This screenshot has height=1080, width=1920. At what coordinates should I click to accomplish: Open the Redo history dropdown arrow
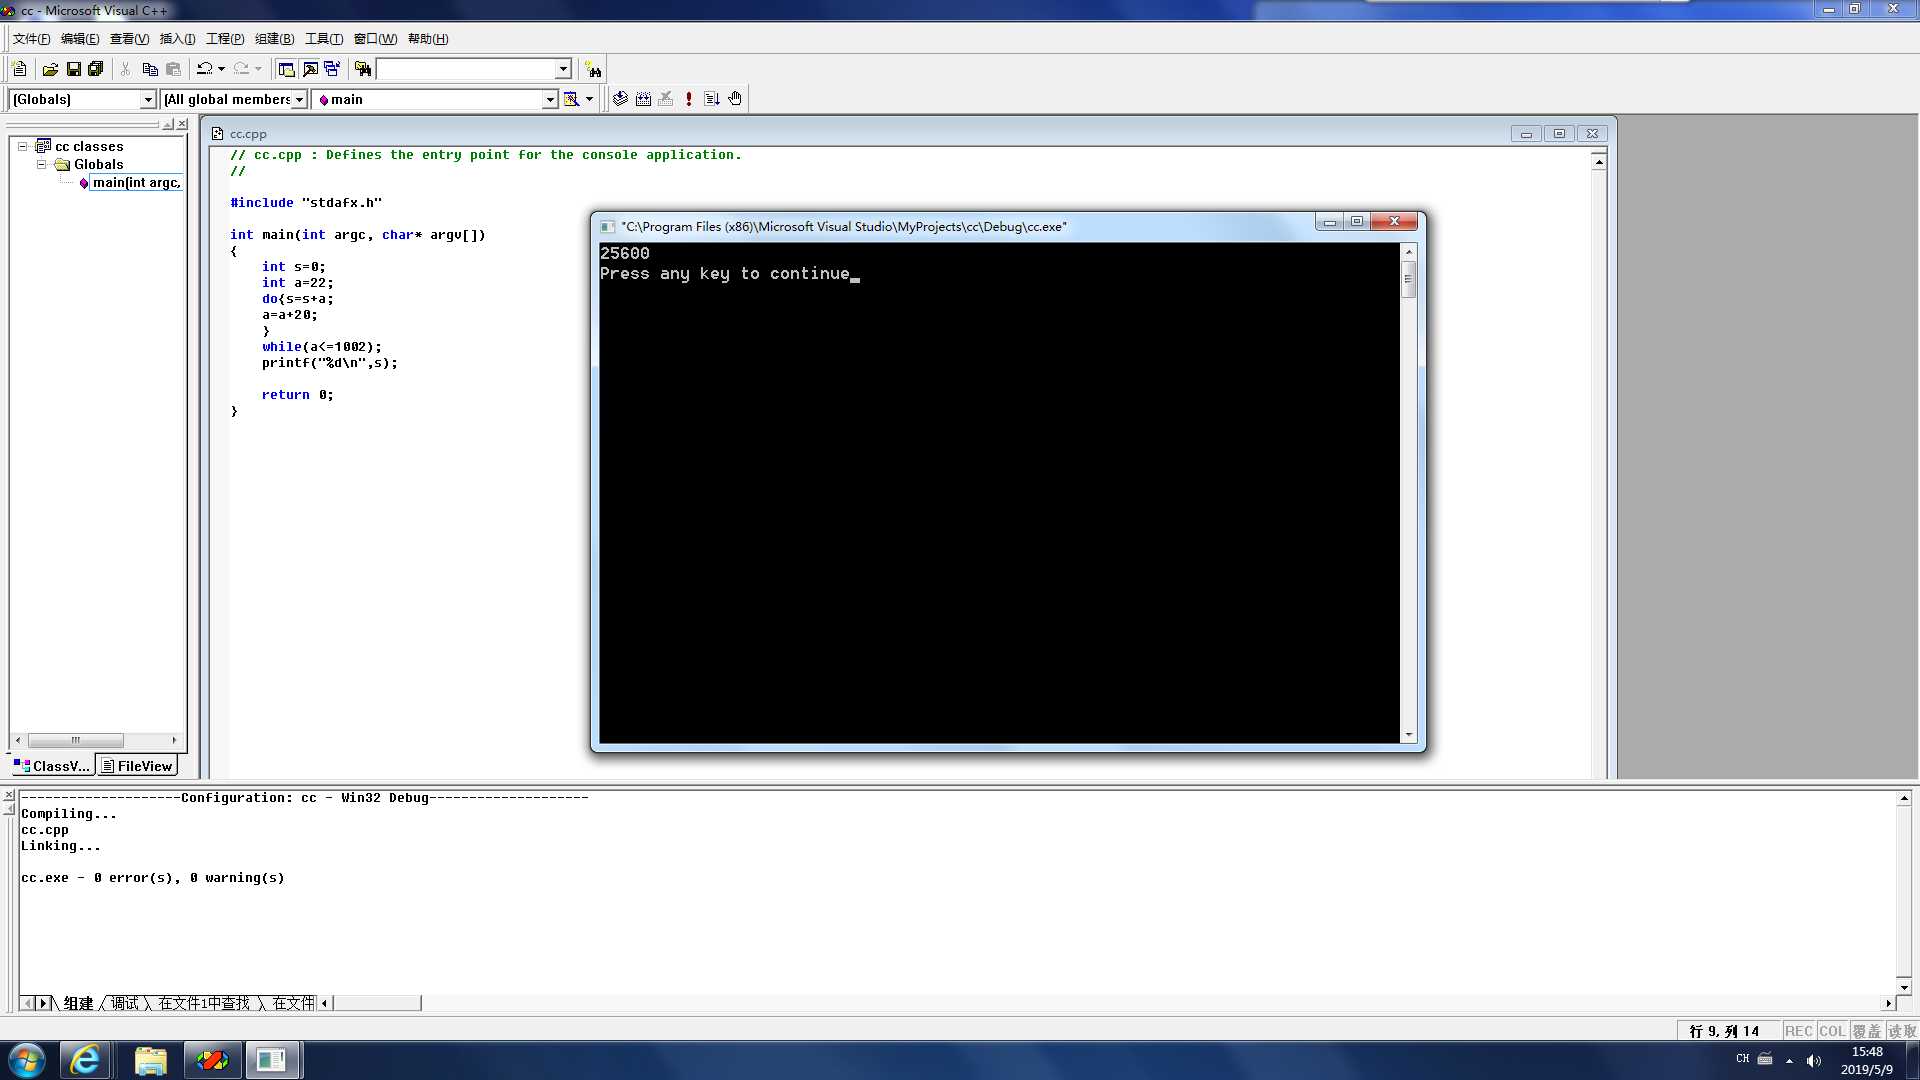(258, 69)
